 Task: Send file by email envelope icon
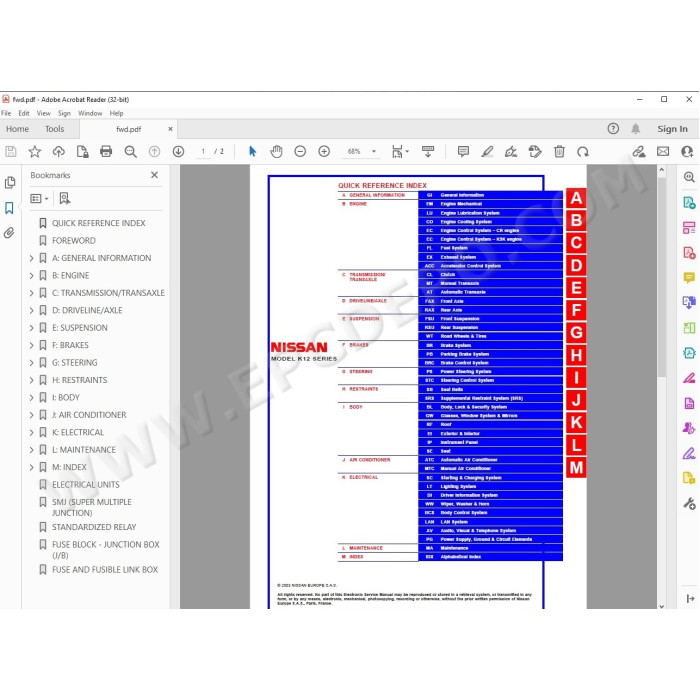(x=663, y=152)
